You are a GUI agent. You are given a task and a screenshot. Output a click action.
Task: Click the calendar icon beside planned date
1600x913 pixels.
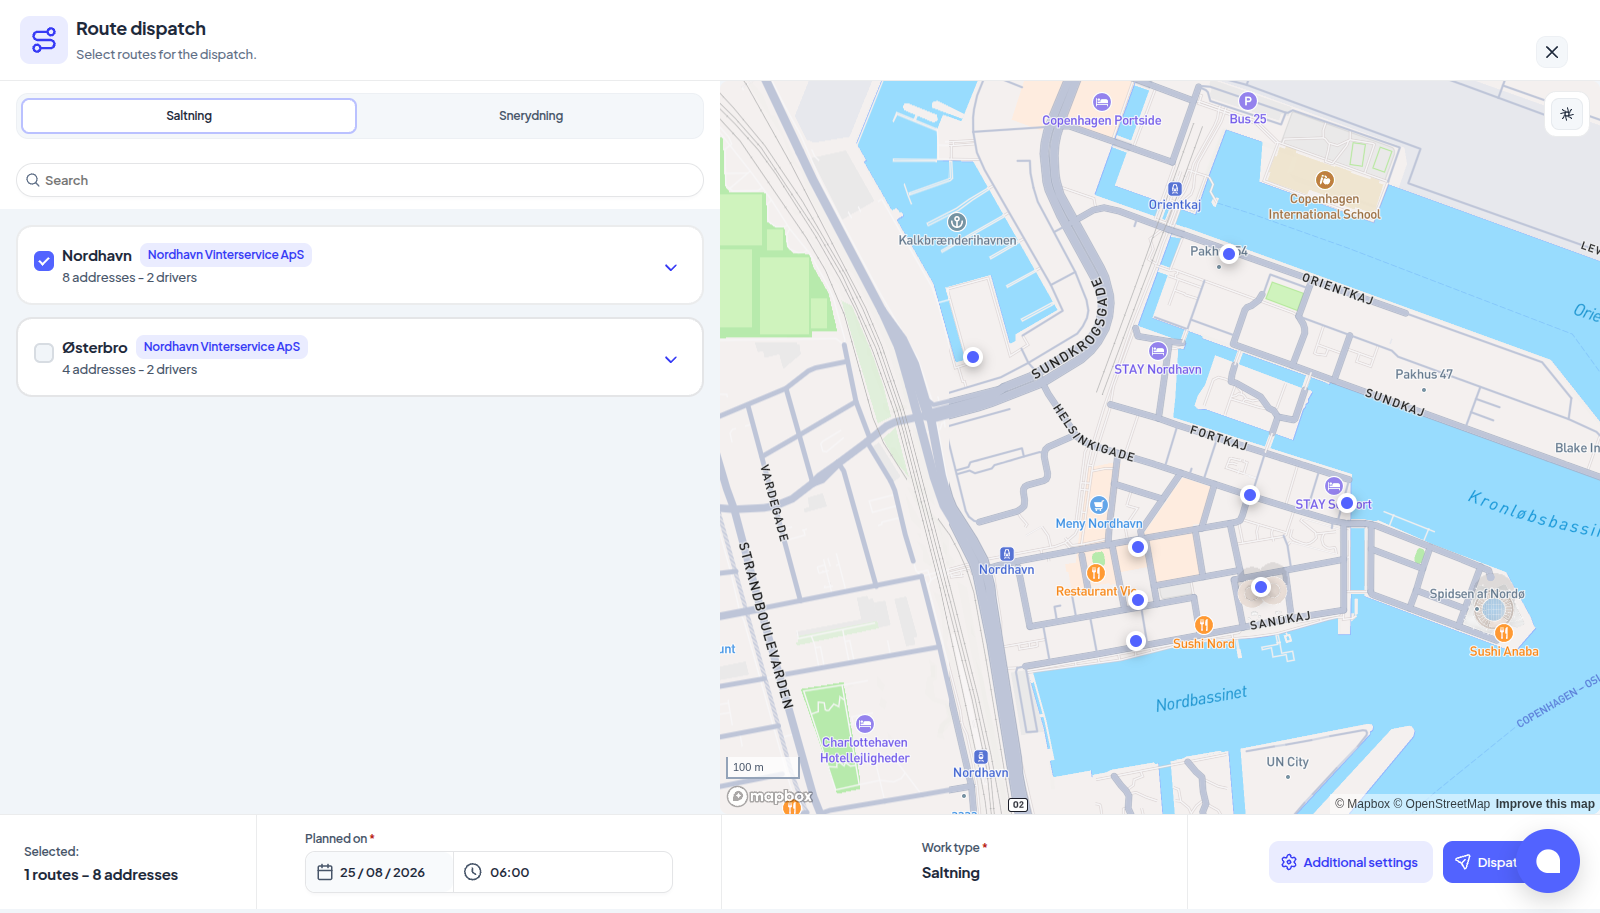(x=325, y=872)
